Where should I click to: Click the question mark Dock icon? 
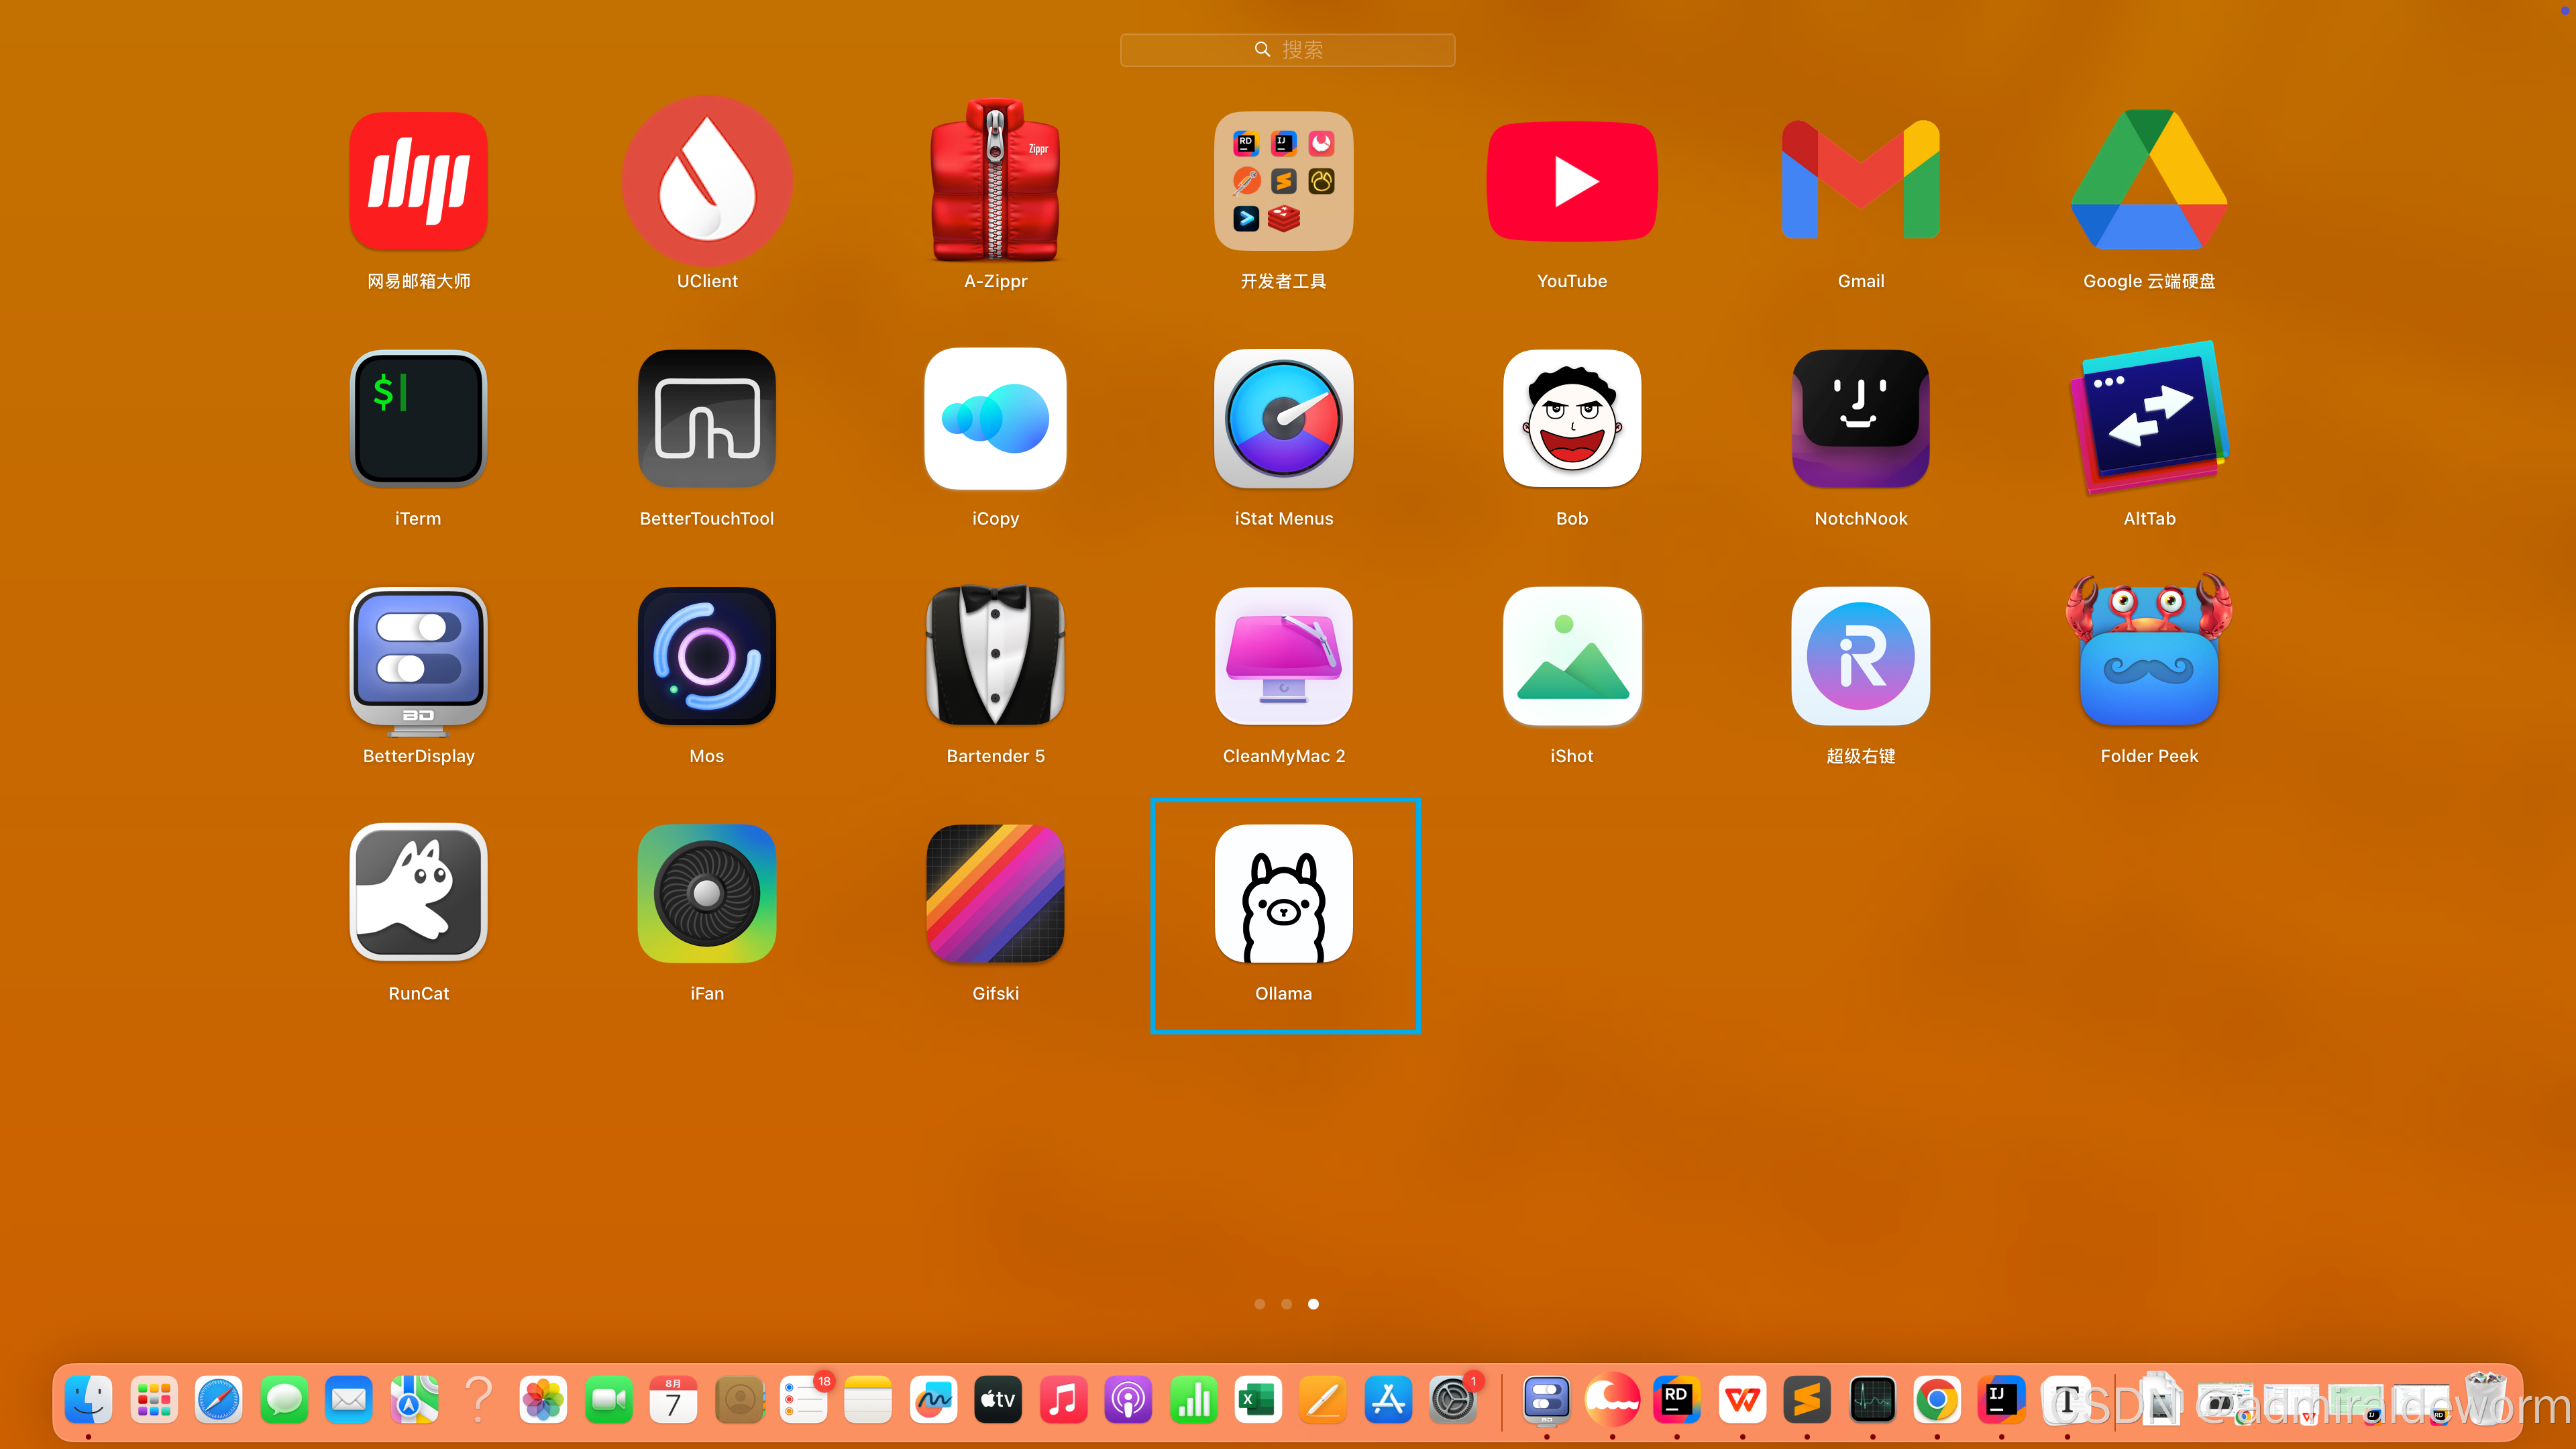[478, 1400]
